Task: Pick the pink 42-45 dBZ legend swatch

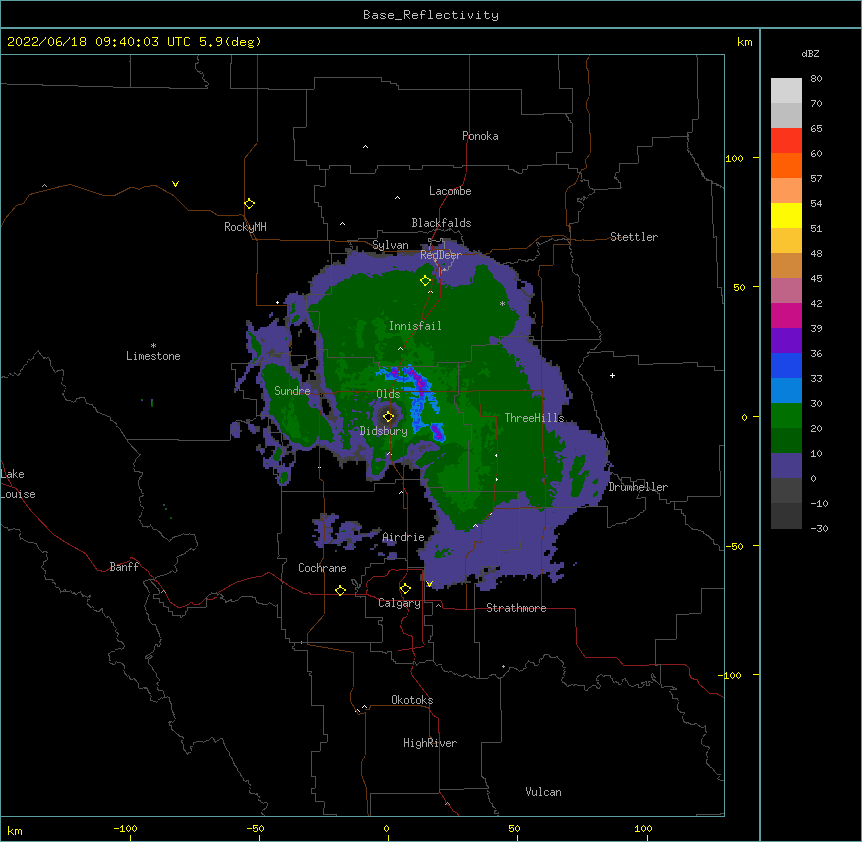Action: tap(786, 291)
